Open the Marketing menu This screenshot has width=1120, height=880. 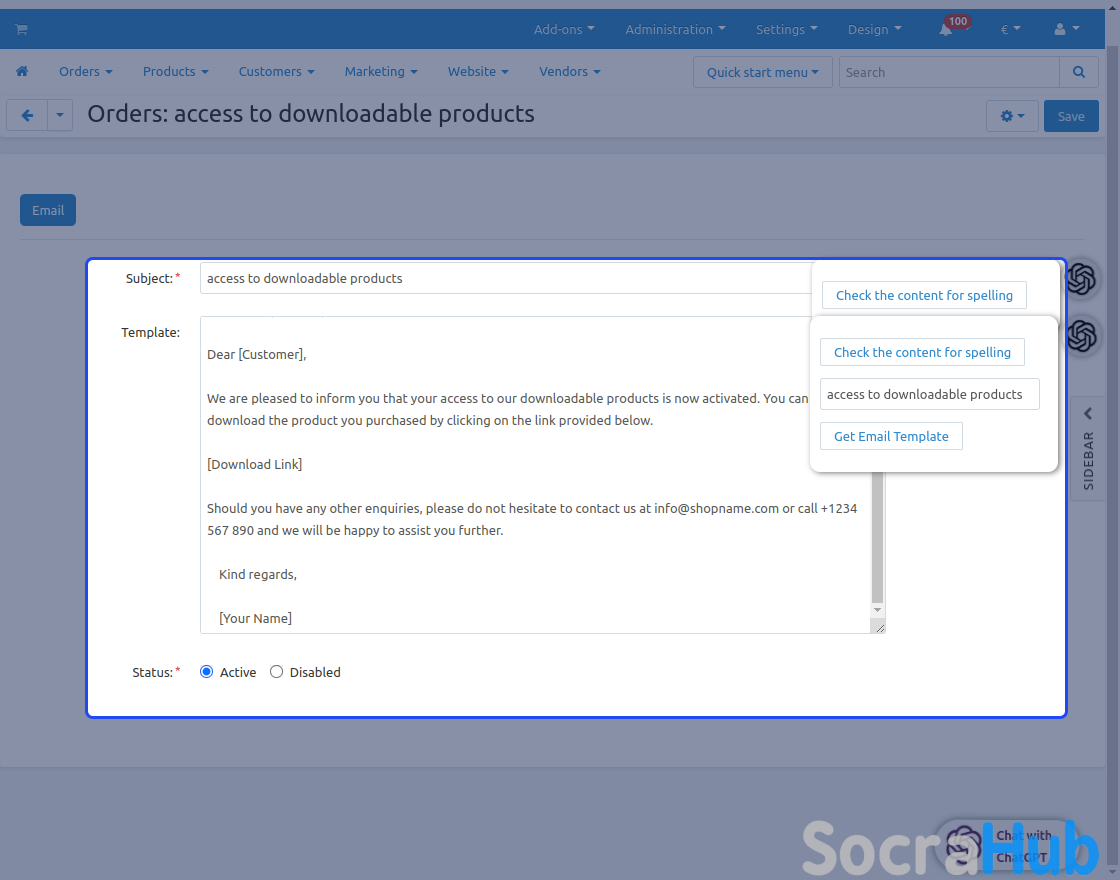point(381,71)
